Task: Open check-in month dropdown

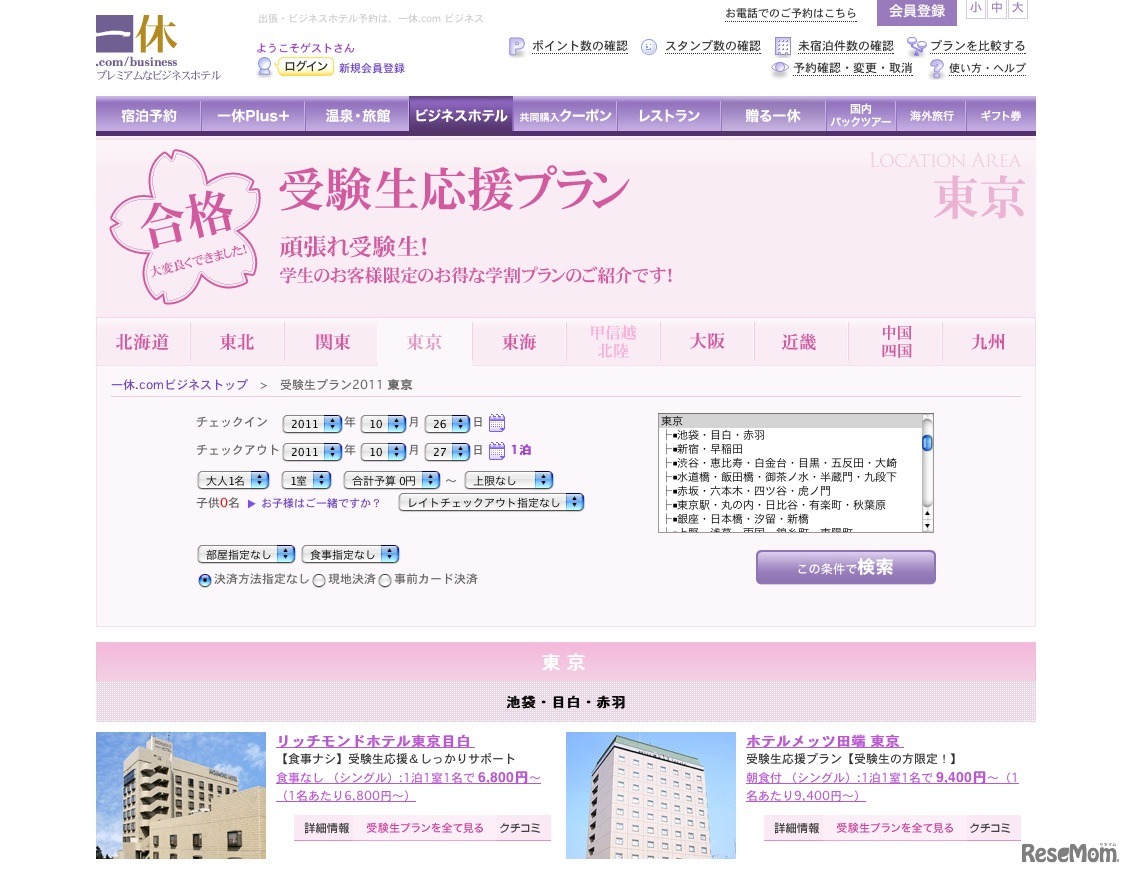Action: click(x=383, y=423)
